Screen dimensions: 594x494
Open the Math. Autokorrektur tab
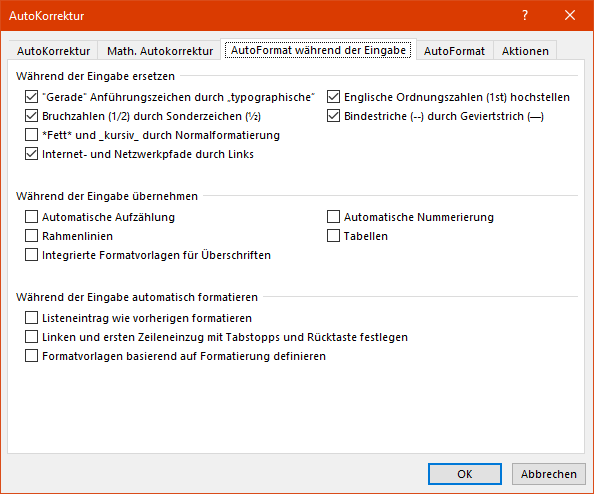[x=160, y=51]
